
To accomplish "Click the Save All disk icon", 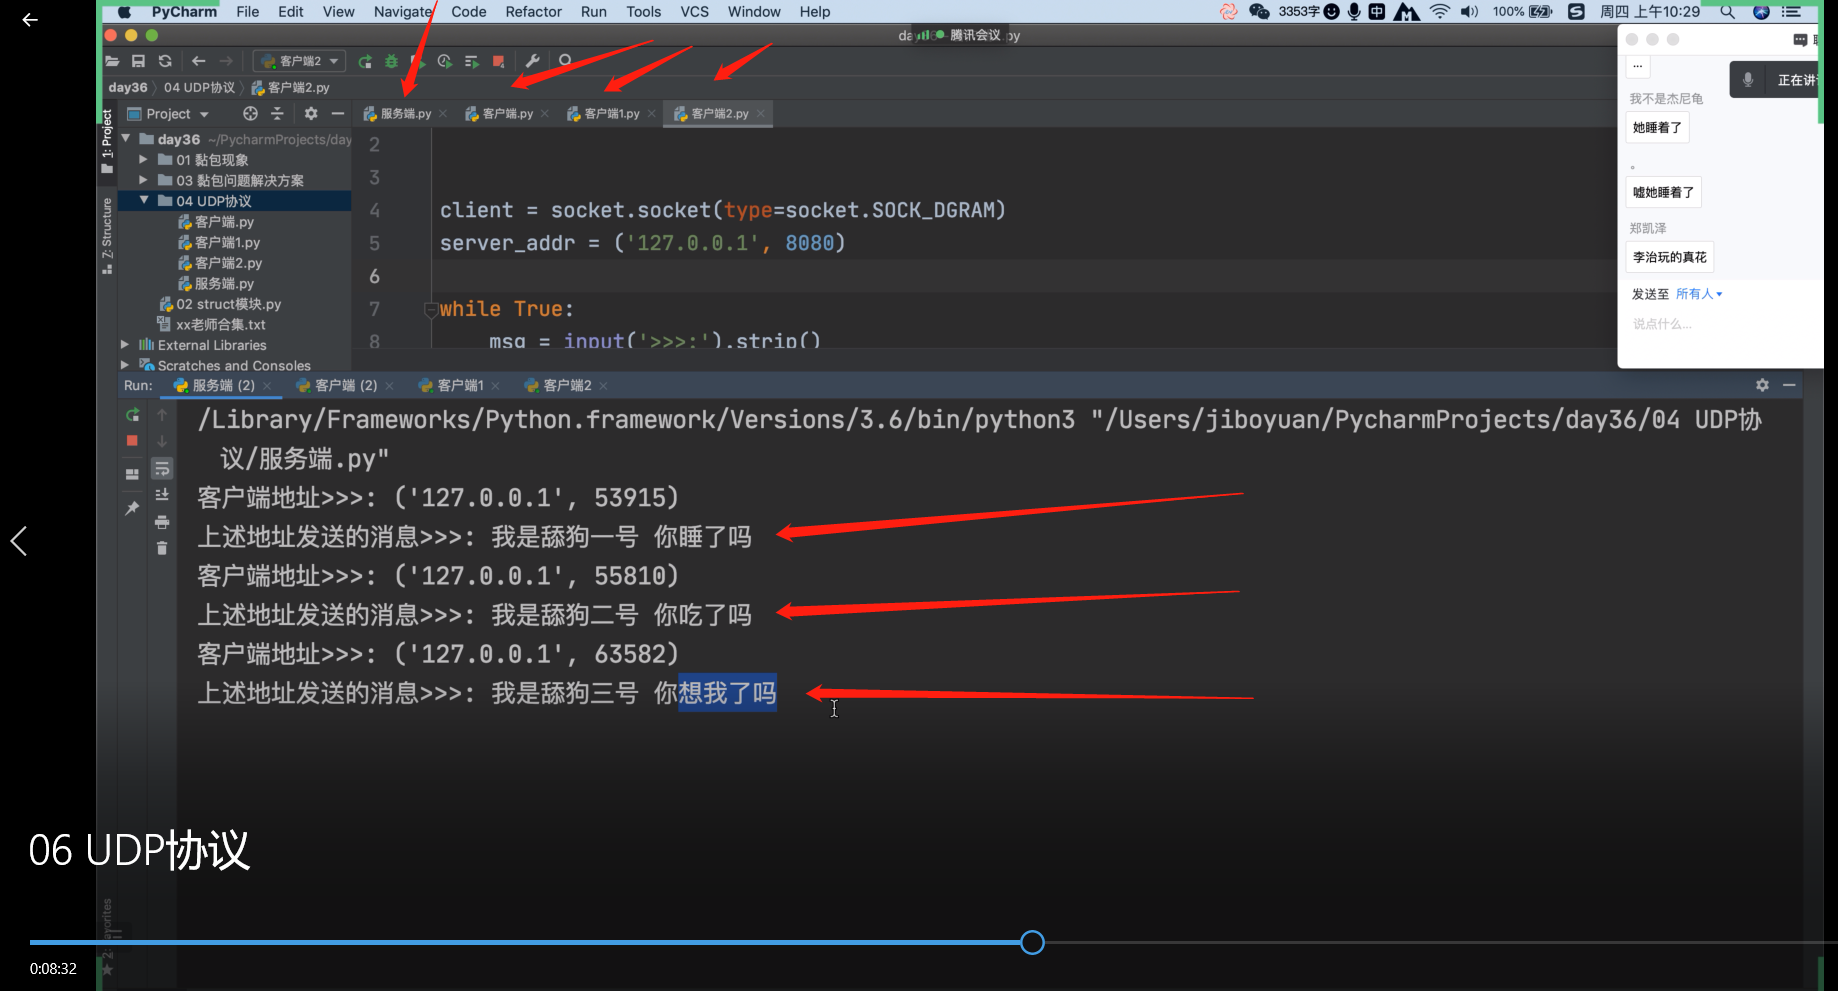I will (x=138, y=61).
